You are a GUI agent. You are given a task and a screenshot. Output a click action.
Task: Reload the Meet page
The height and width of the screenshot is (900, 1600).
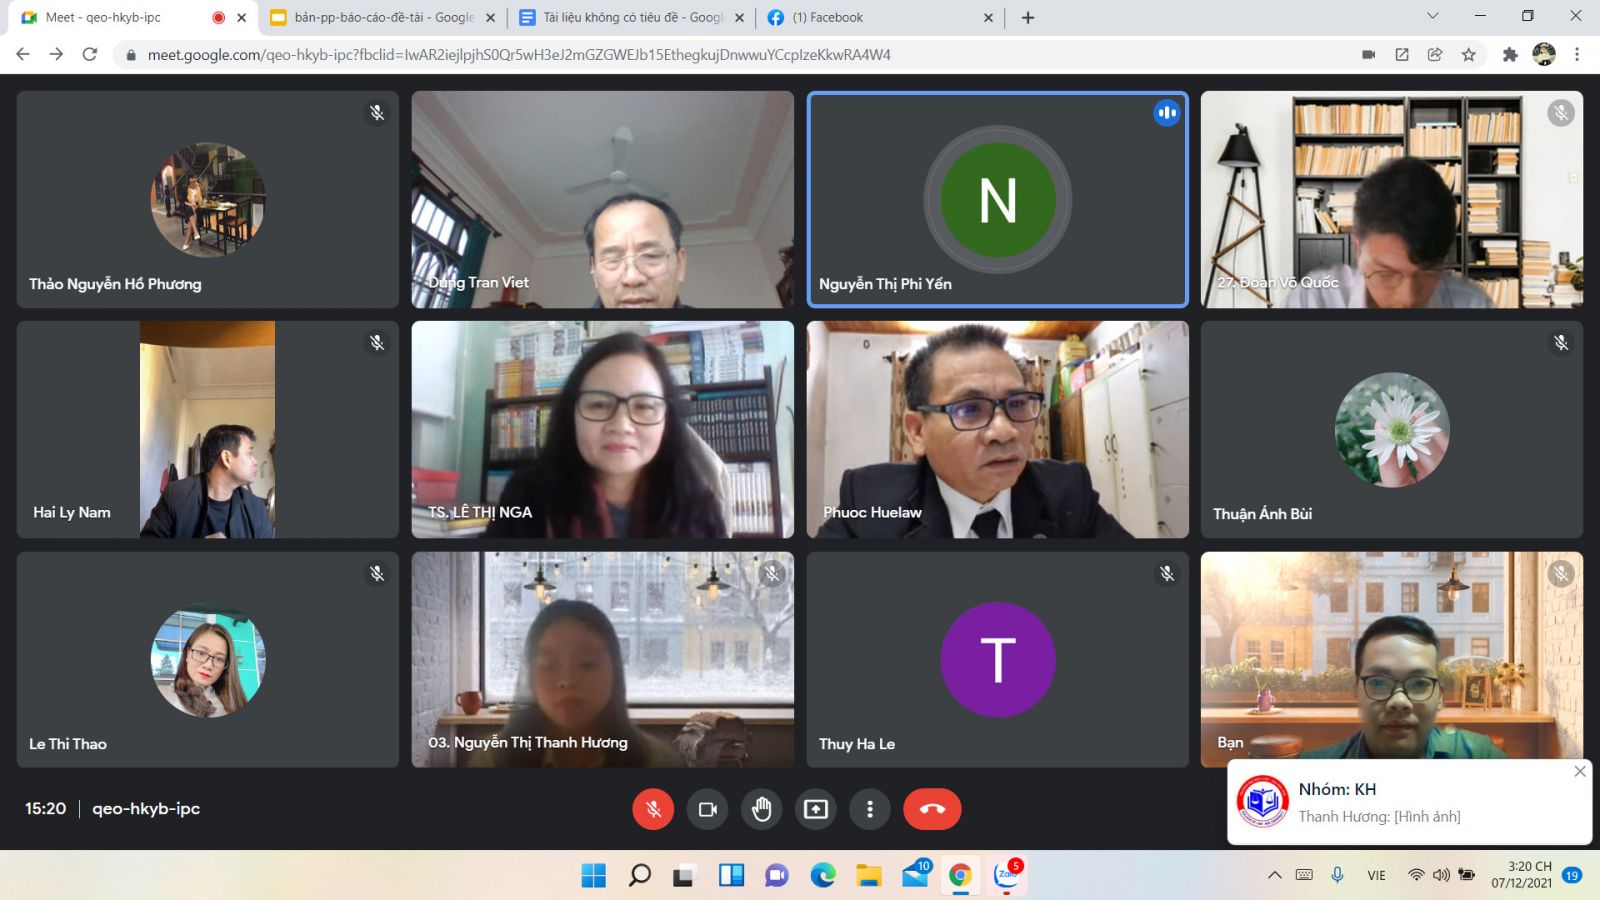[x=90, y=55]
